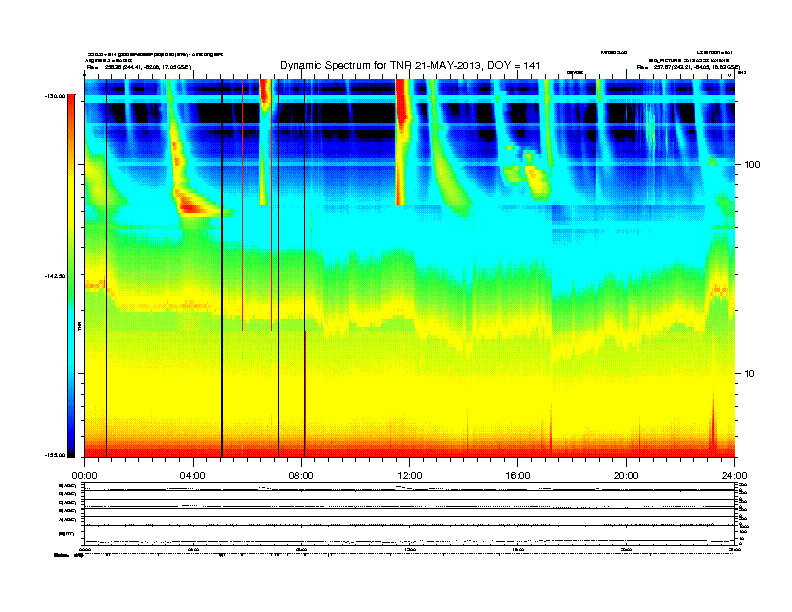Click the thin red vertical line near 05:50
Viewport: 792px width, 612px height.
pyautogui.click(x=242, y=205)
